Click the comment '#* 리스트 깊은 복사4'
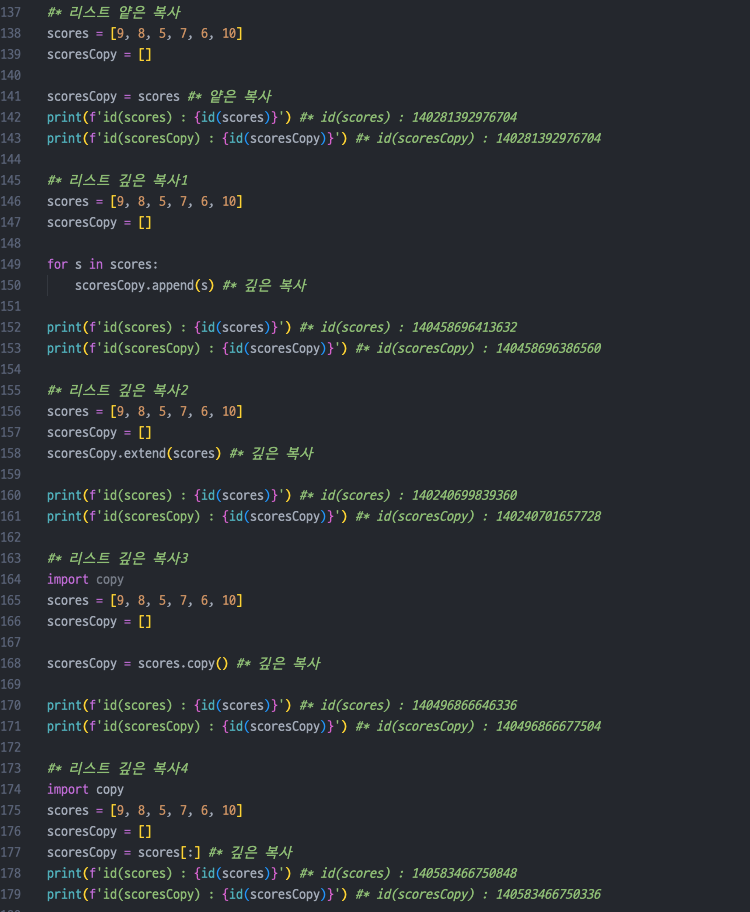 point(118,768)
